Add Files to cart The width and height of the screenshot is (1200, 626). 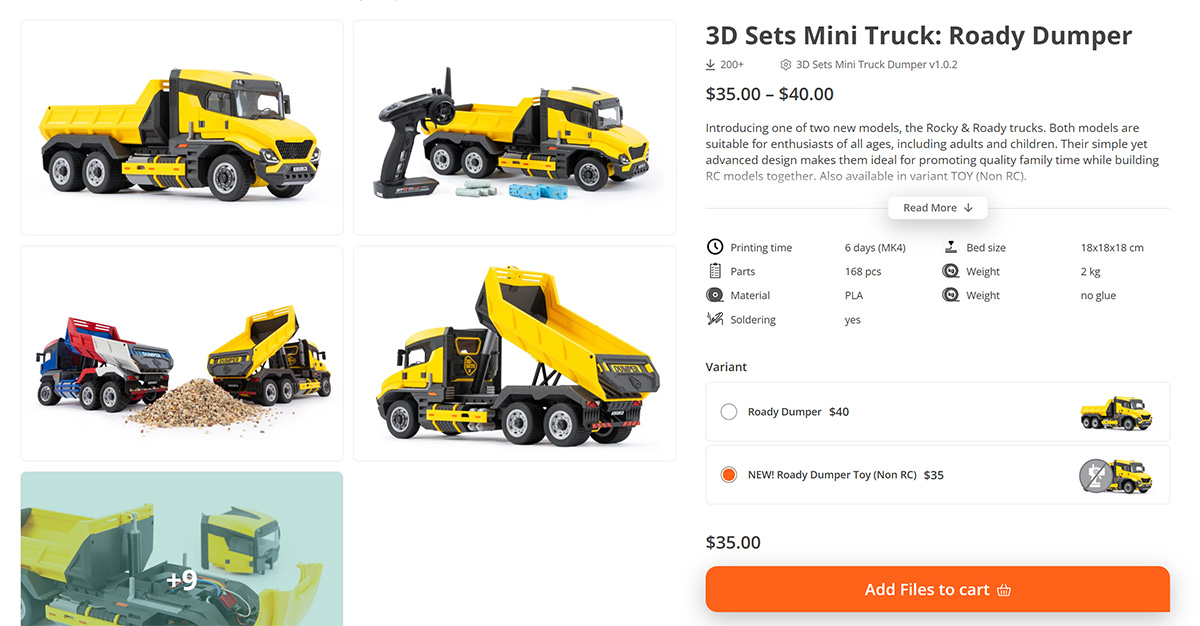[x=938, y=589]
